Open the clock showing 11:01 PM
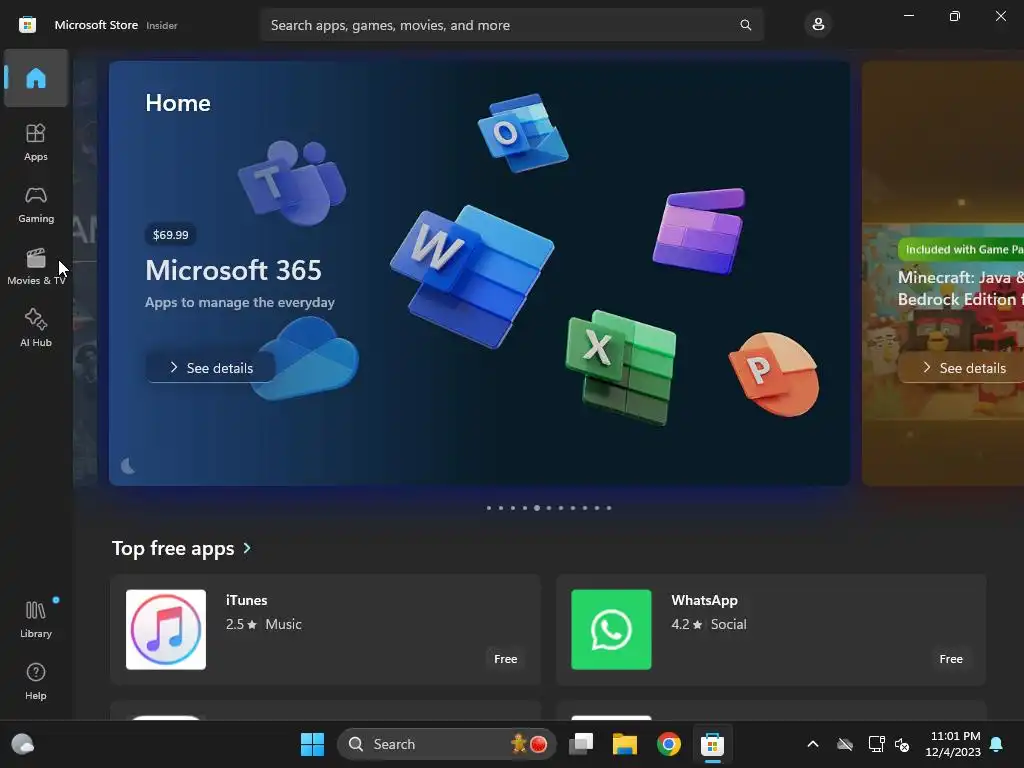1024x768 pixels. coord(953,744)
